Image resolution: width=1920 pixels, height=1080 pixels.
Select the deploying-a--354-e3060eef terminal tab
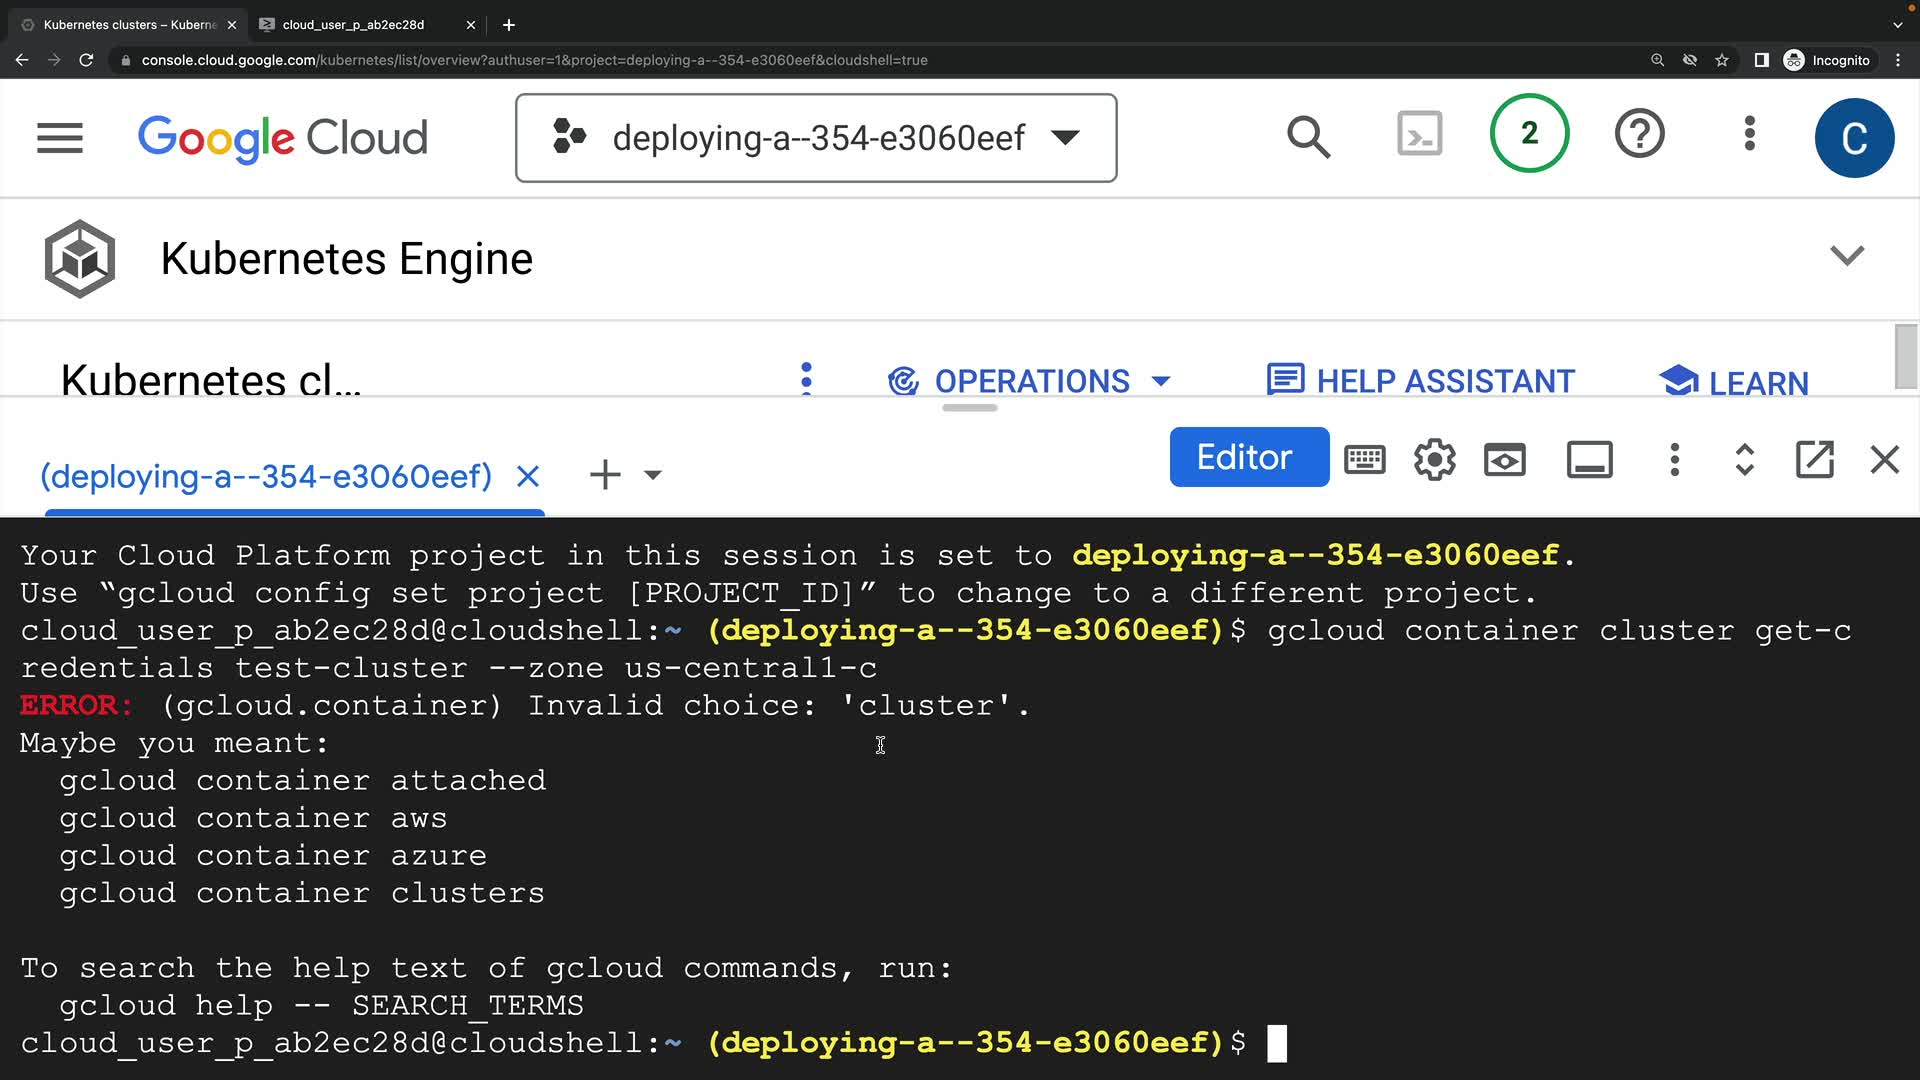266,476
